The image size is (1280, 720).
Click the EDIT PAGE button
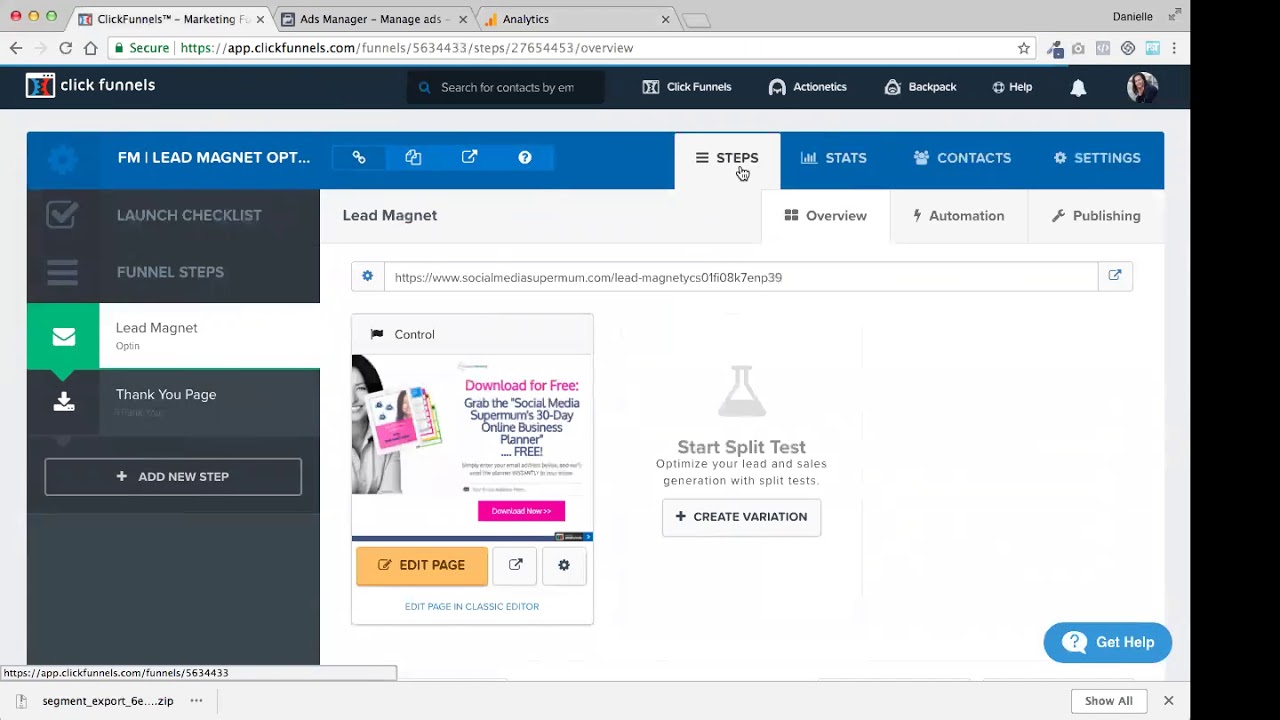421,565
